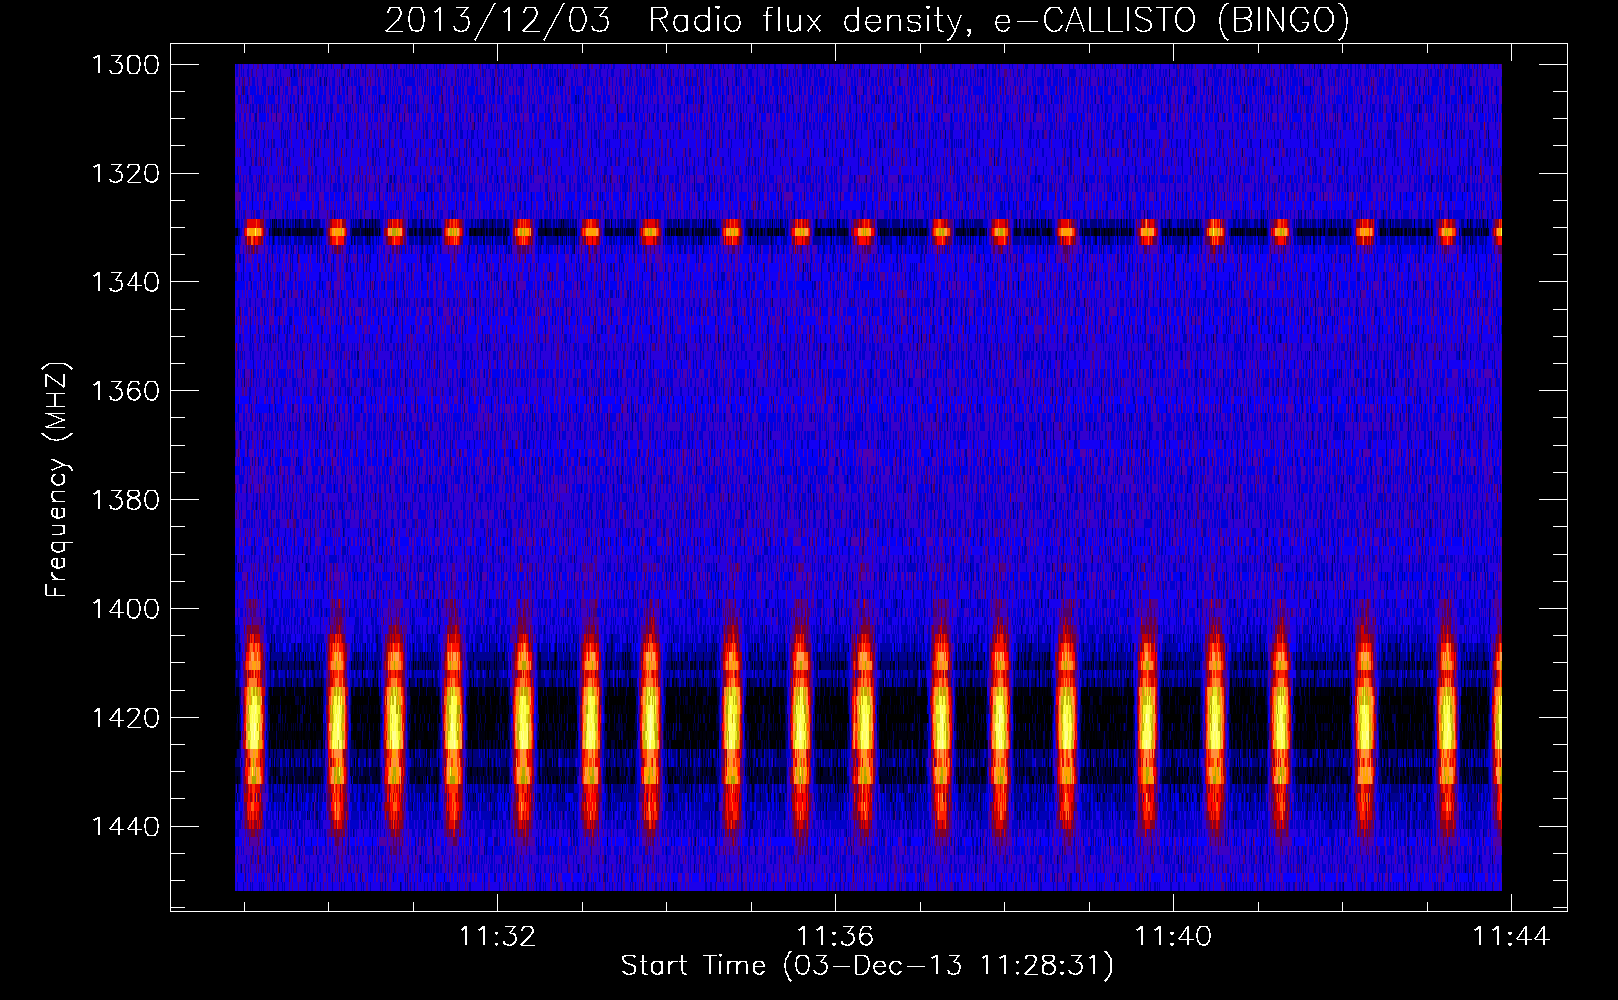Click the plot title mentioning e-CALLISTO (BINGO)
The image size is (1618, 1000).
click(867, 20)
